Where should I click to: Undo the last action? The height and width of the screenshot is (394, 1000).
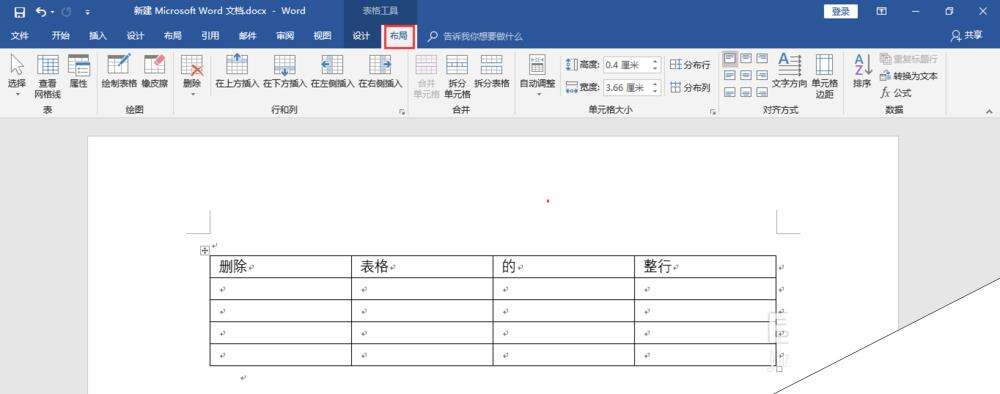click(x=41, y=12)
